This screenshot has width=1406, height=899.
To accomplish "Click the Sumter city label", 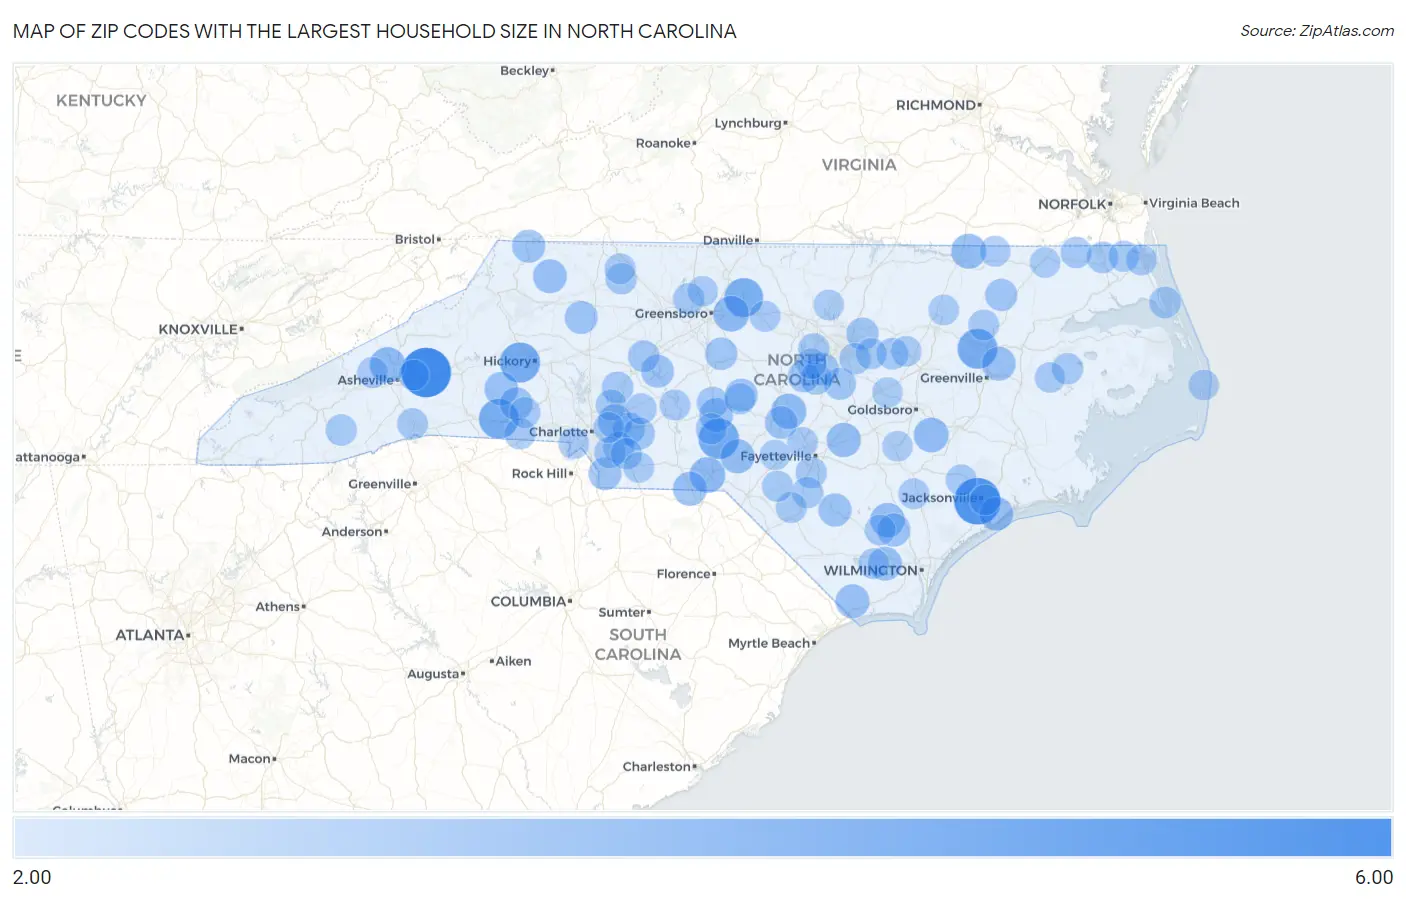I will tap(622, 612).
